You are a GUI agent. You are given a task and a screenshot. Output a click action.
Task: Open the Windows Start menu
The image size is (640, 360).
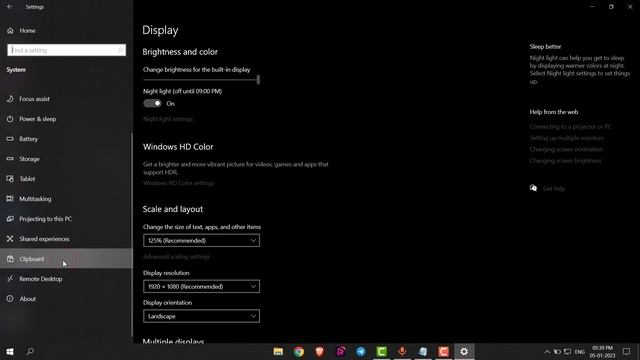coord(10,351)
